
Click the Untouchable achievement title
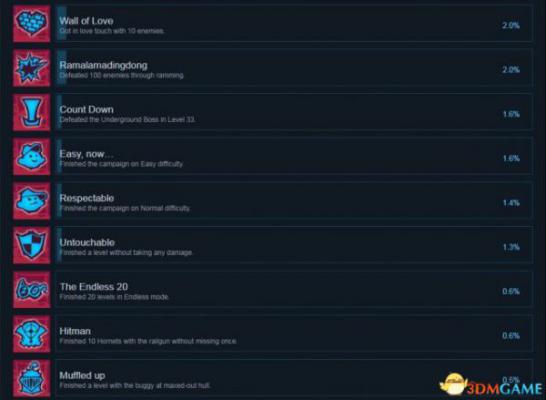87,242
